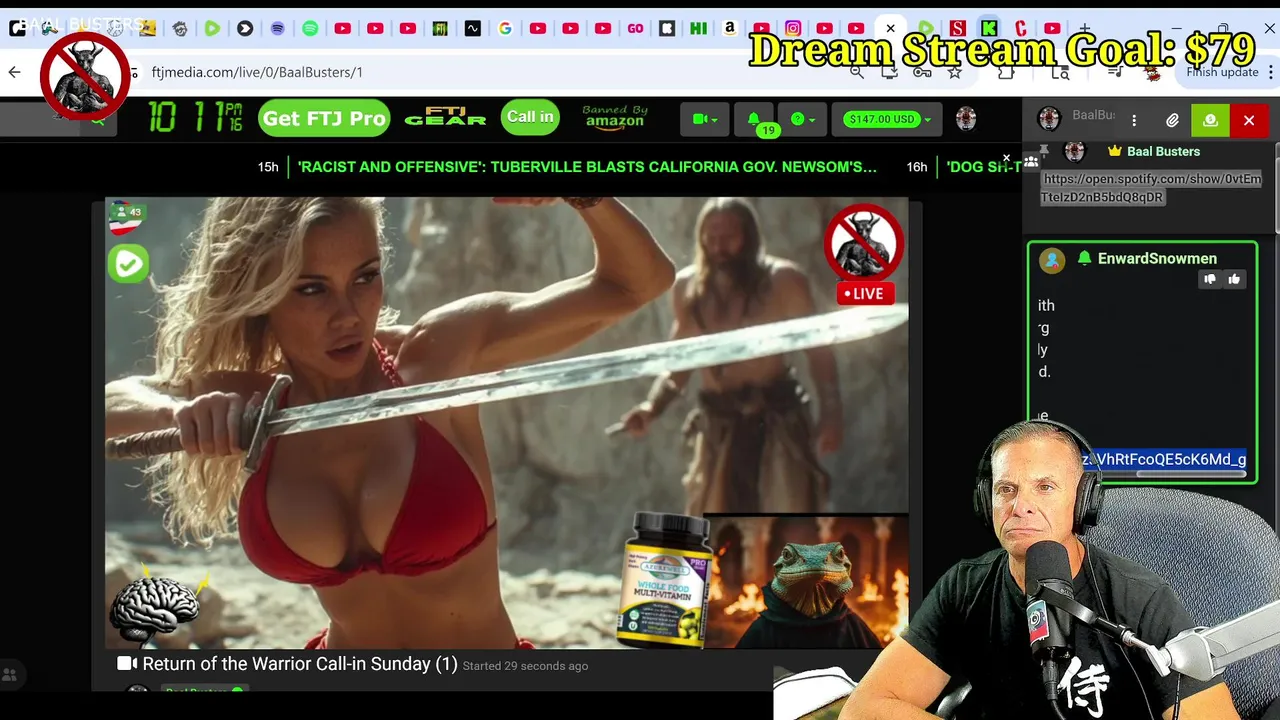Click the Get FTJ Pro button
The height and width of the screenshot is (720, 1280).
[324, 119]
